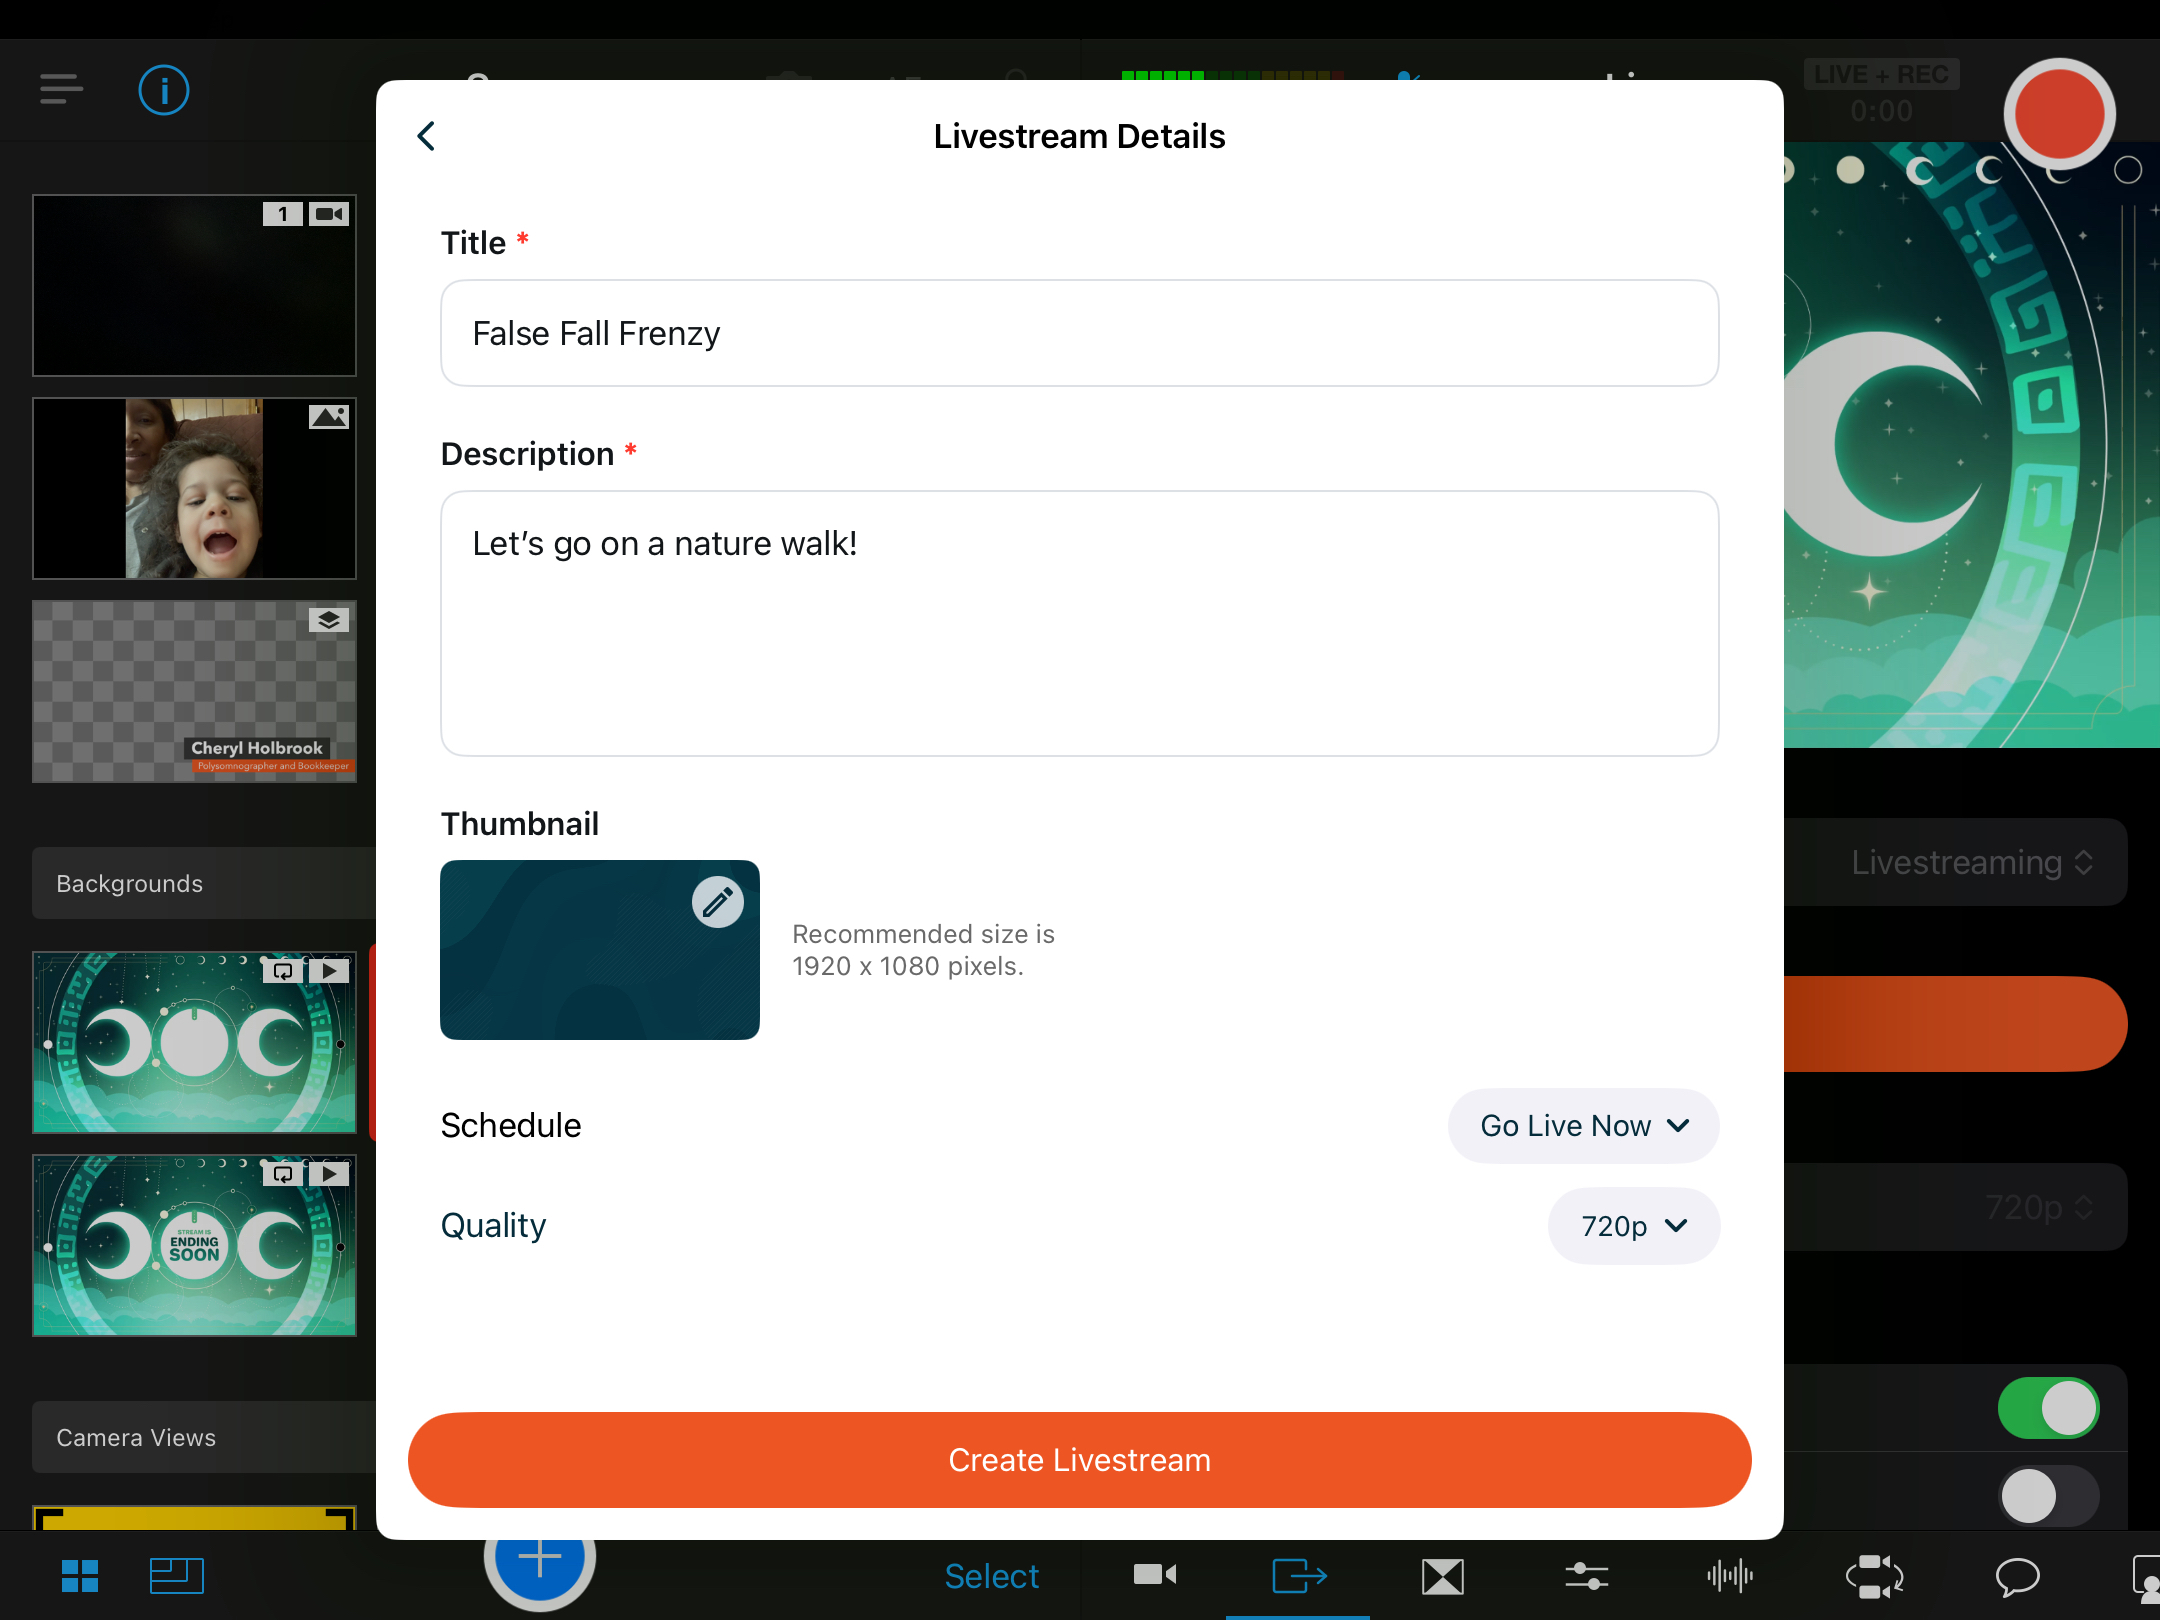Open the hamburger menu icon
Image resolution: width=2160 pixels, height=1620 pixels.
click(x=61, y=89)
